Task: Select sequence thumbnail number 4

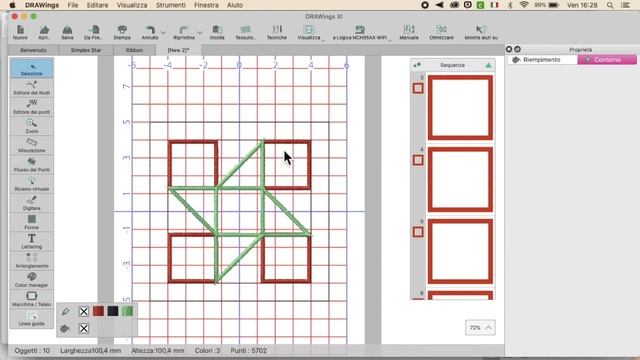Action: click(460, 180)
